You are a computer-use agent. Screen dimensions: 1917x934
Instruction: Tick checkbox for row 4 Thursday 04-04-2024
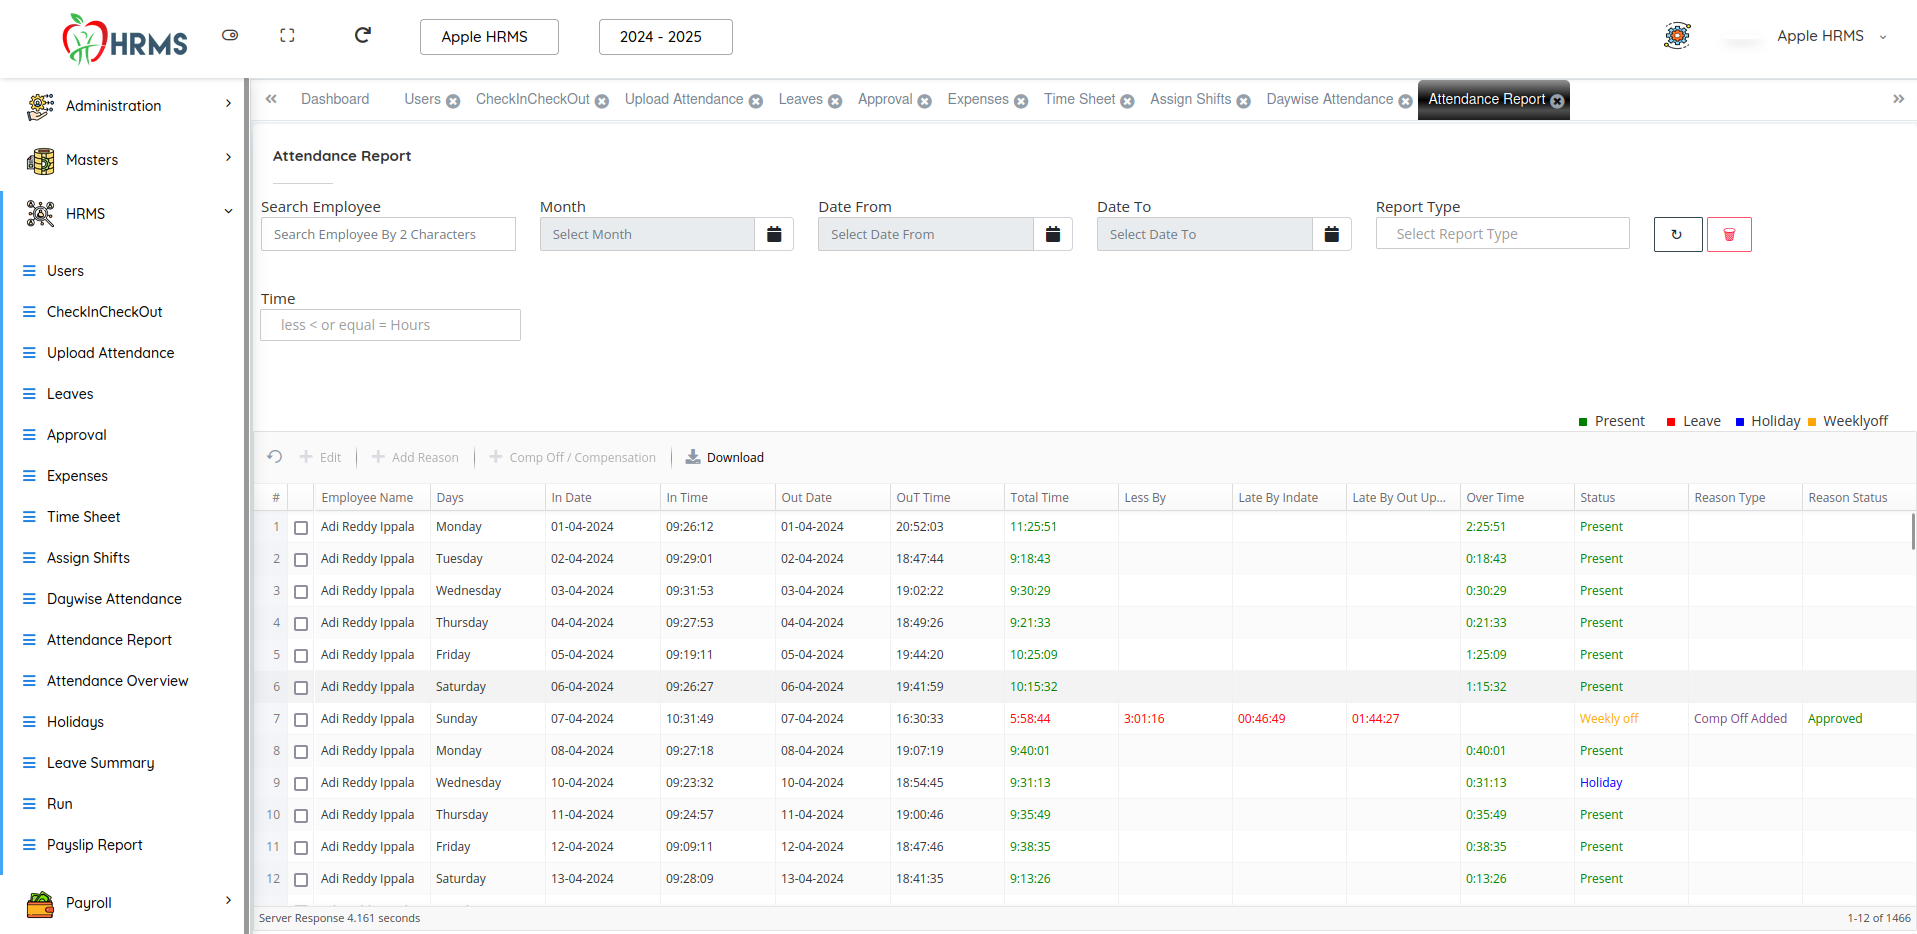[x=301, y=623]
